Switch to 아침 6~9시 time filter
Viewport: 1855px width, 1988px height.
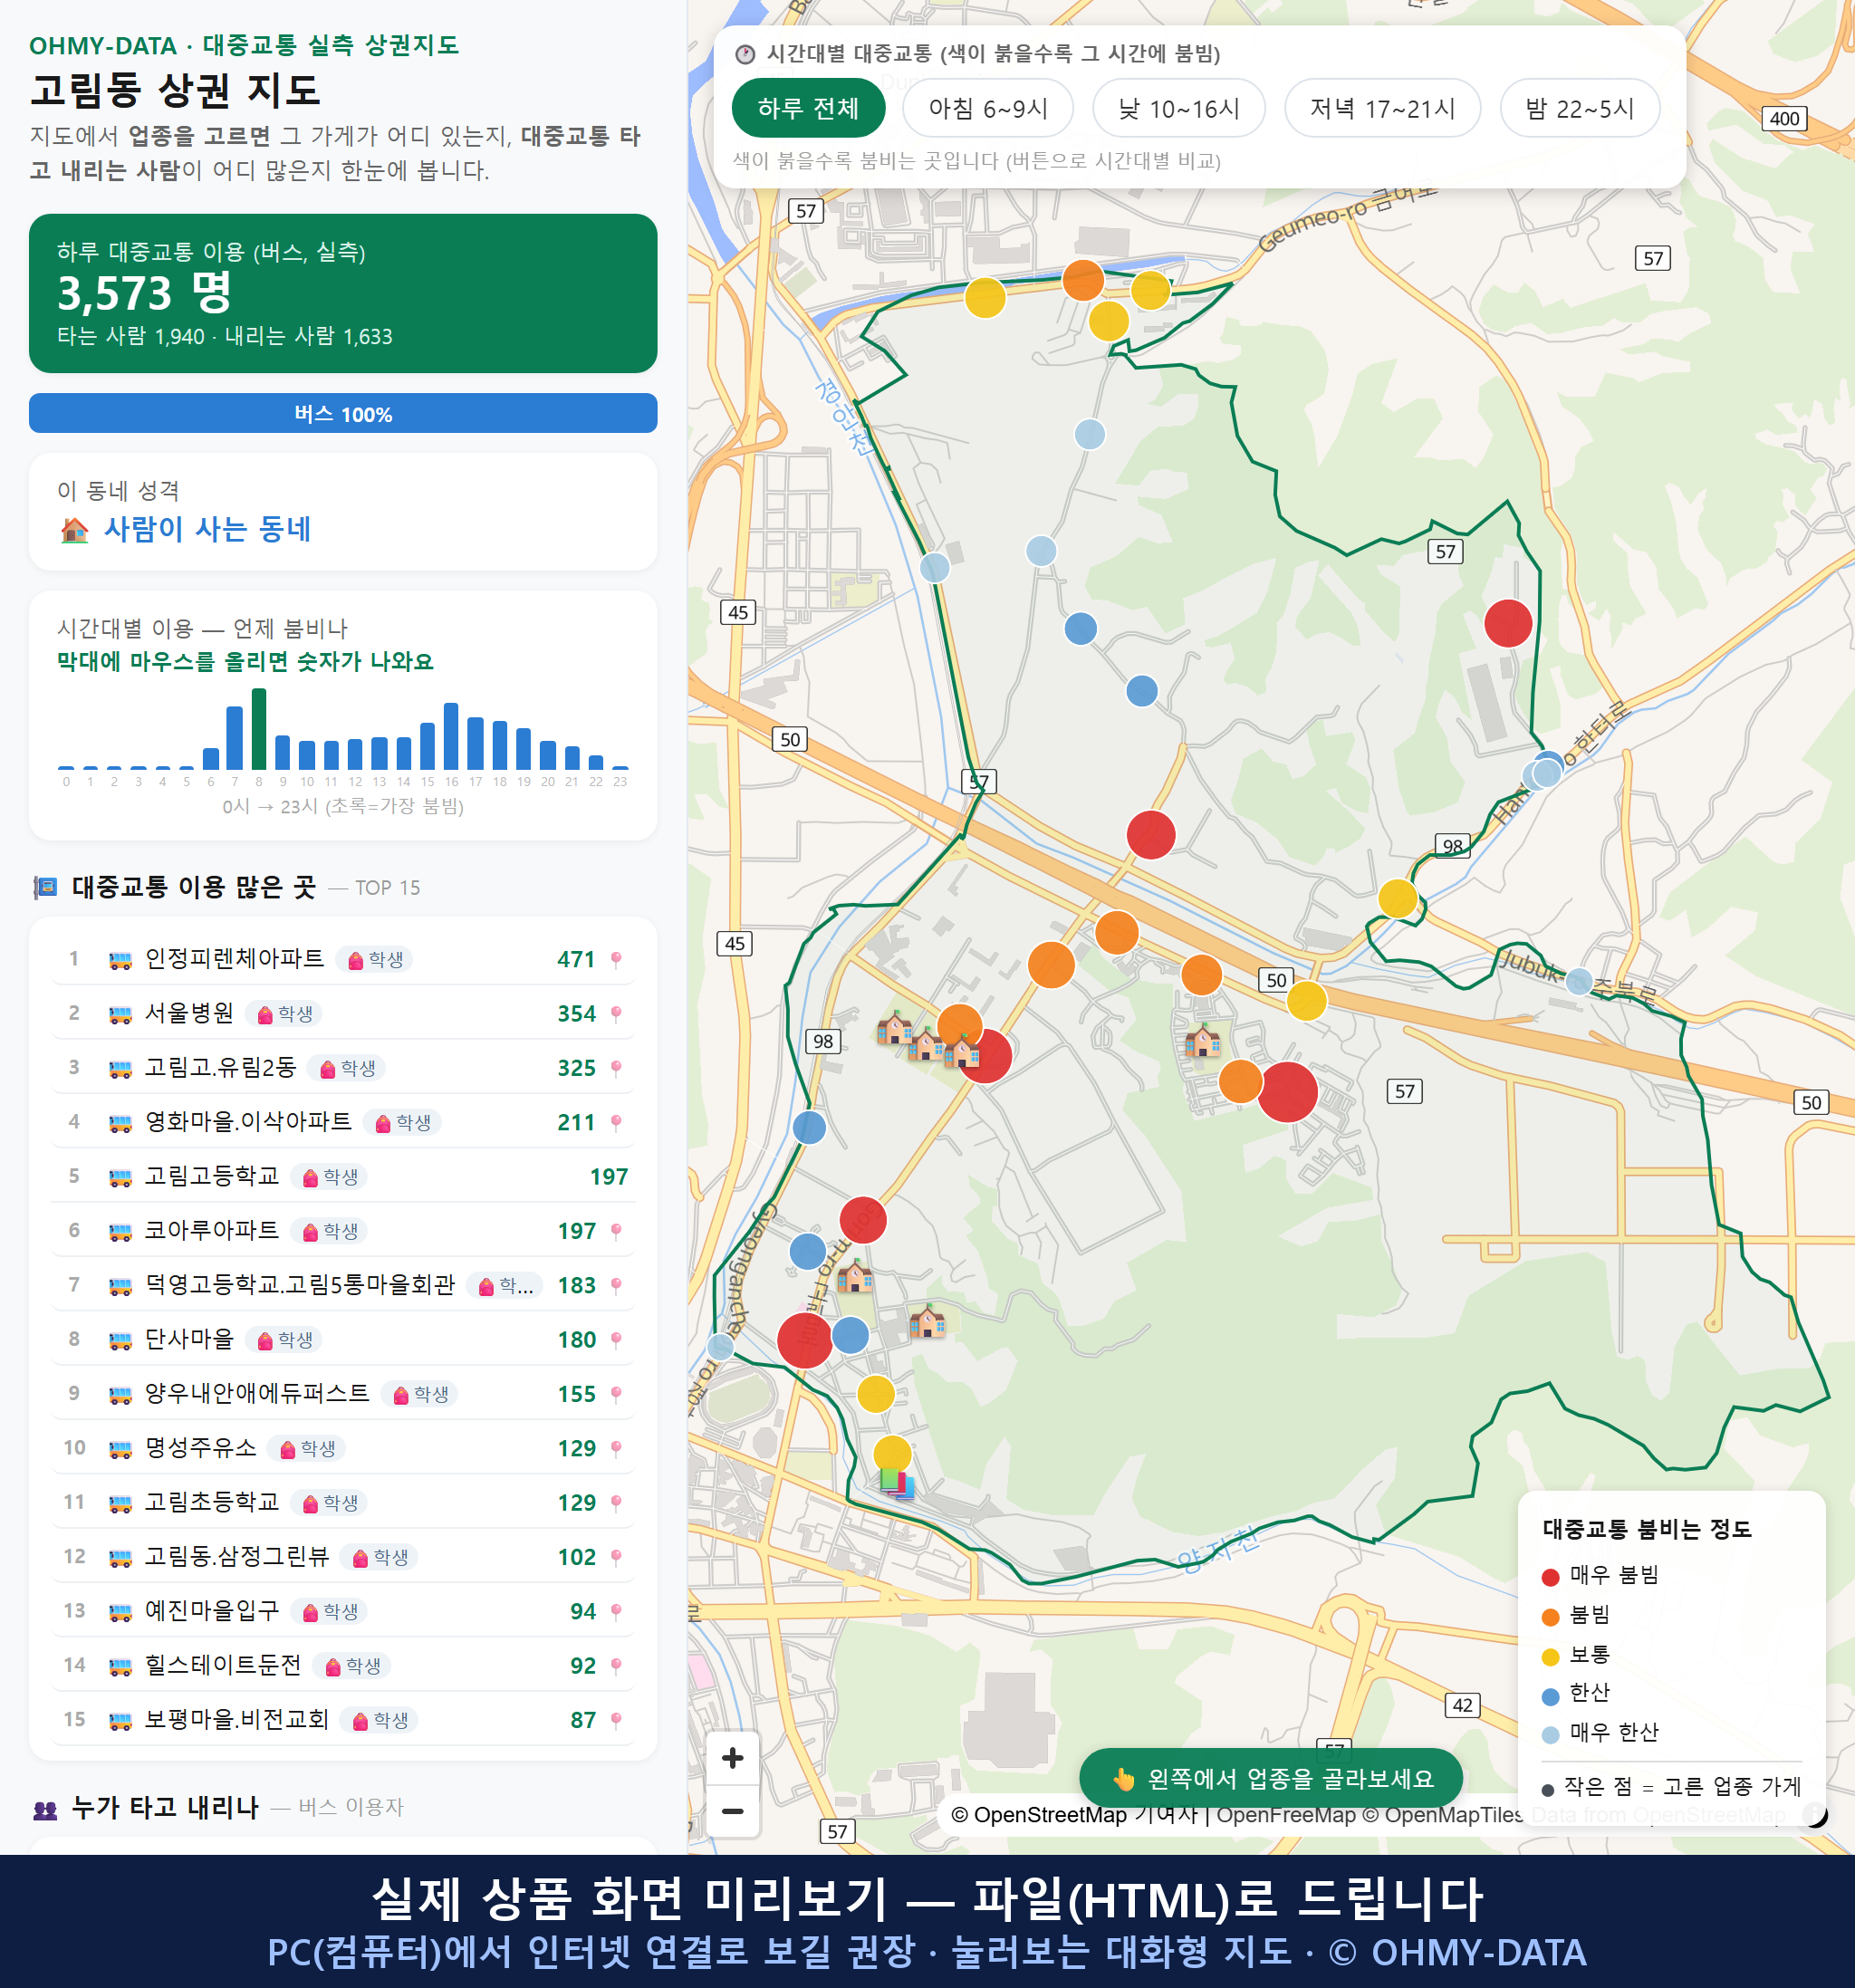(987, 108)
